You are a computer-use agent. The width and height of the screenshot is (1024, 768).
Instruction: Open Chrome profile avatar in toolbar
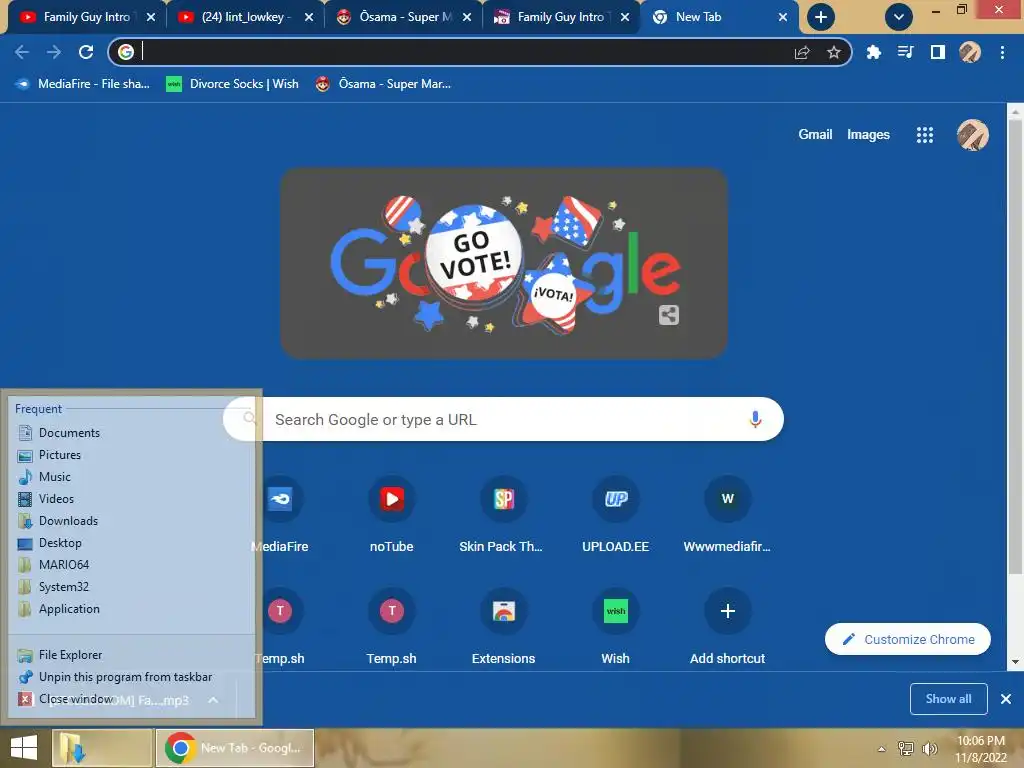pos(970,52)
